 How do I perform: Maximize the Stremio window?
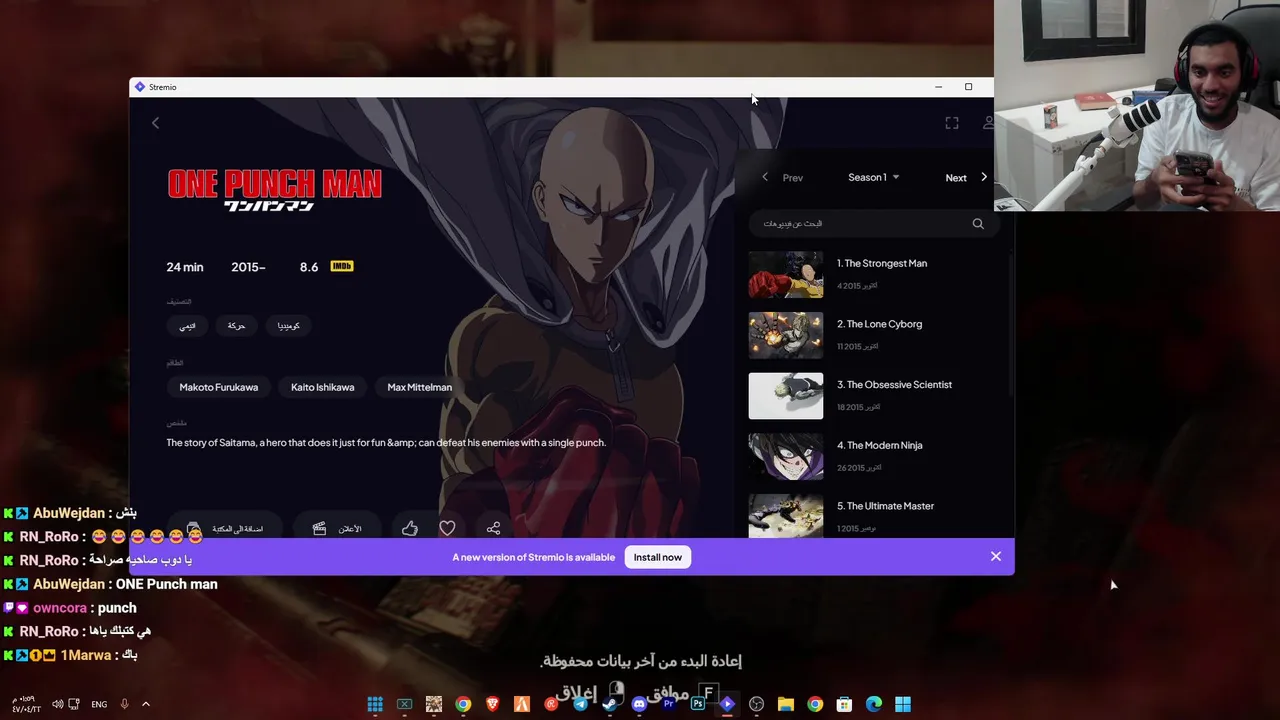click(968, 87)
